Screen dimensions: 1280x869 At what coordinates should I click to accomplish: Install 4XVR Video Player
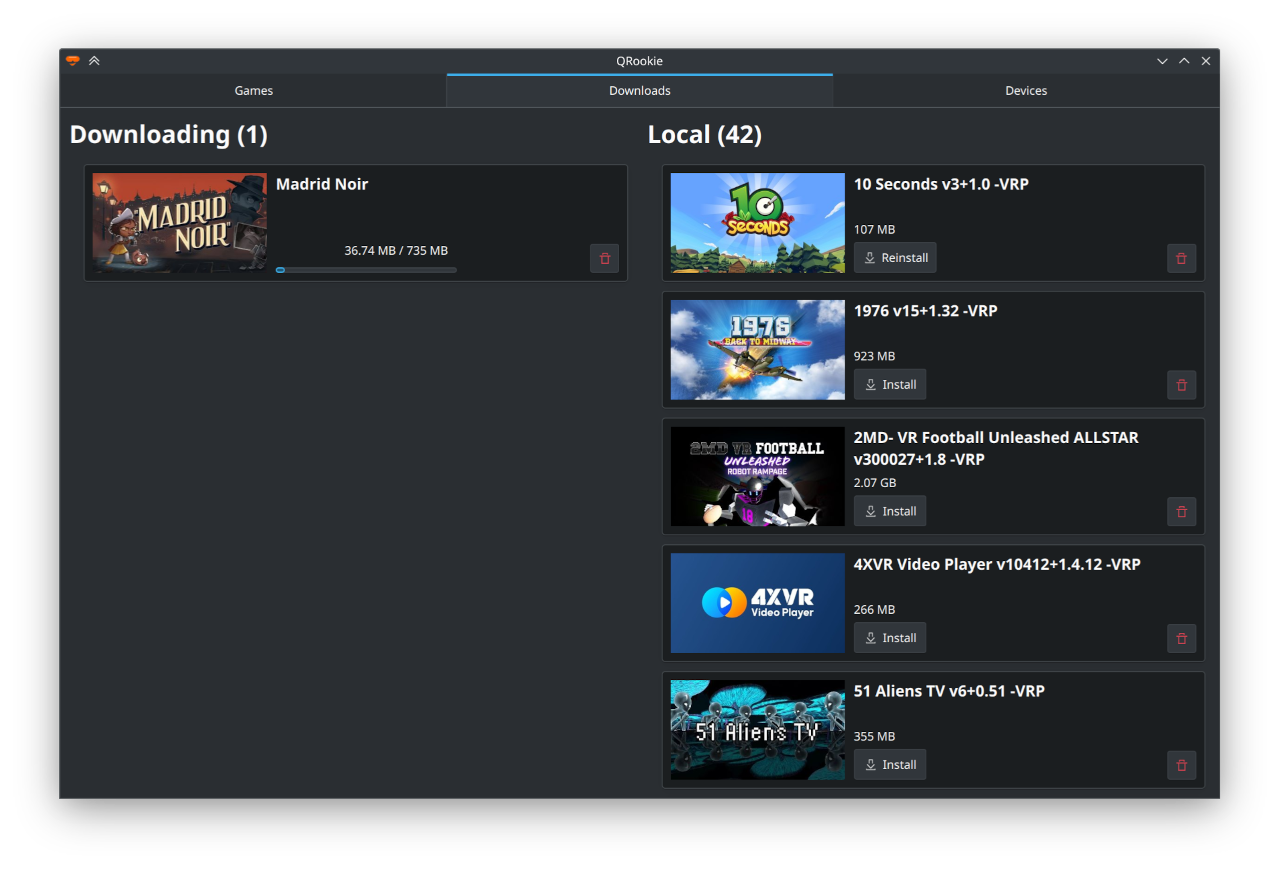point(890,638)
